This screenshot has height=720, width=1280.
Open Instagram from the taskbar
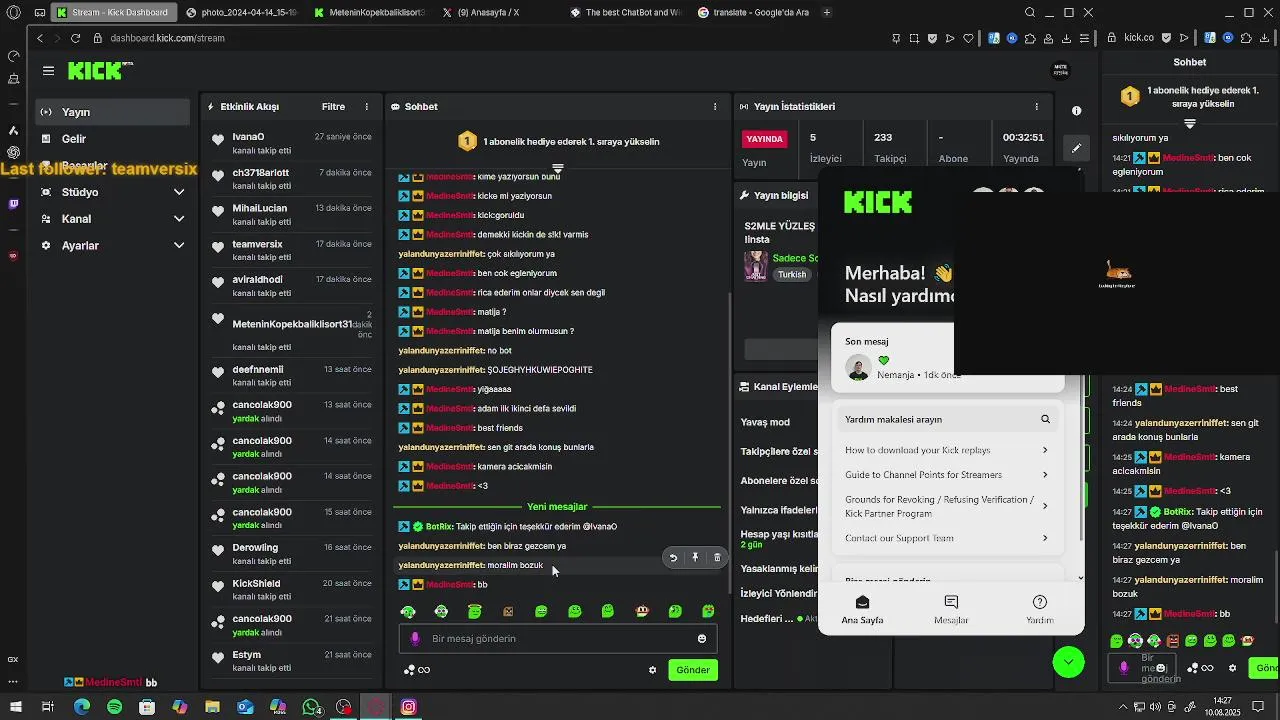409,707
